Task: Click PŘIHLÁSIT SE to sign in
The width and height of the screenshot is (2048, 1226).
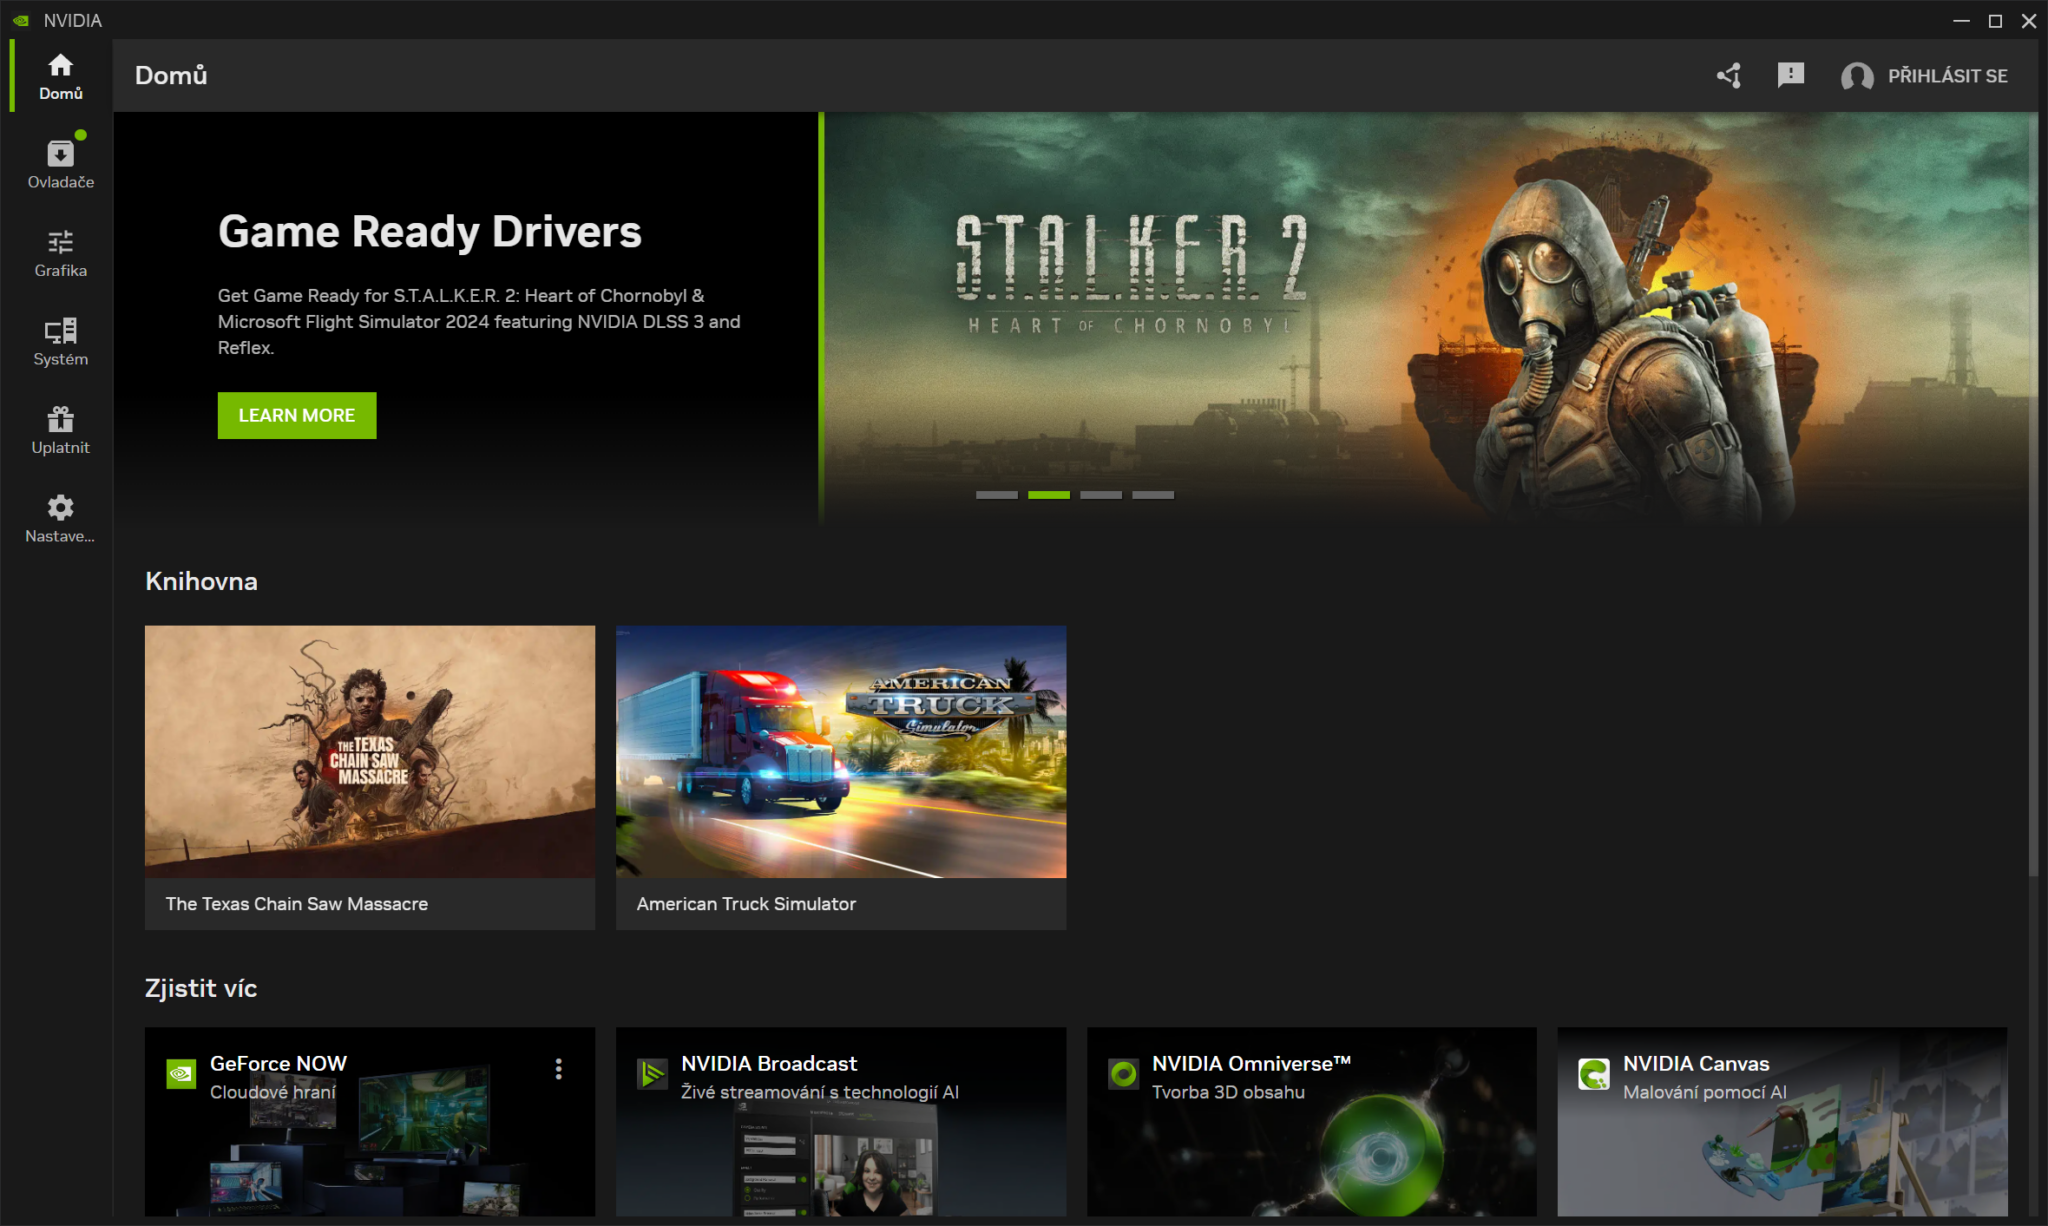Action: pos(1947,76)
